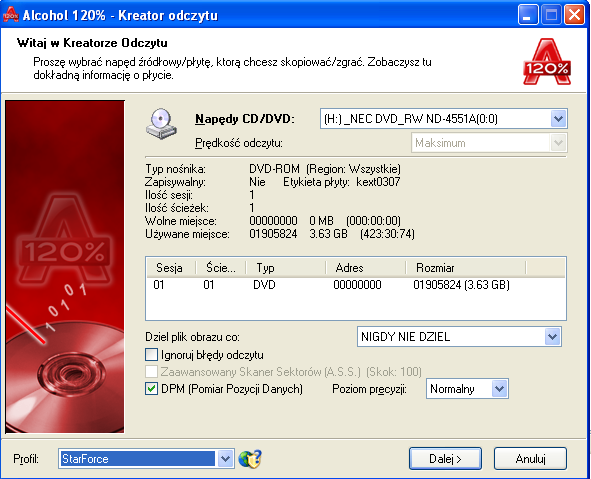The image size is (591, 479).
Task: Click the StarForce profile text field
Action: coord(137,459)
